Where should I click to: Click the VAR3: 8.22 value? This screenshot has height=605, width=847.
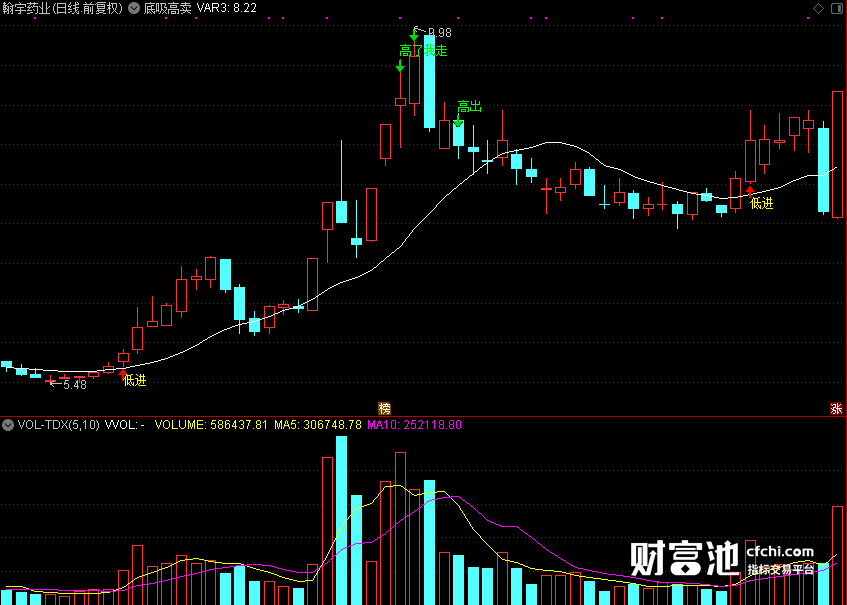point(226,8)
